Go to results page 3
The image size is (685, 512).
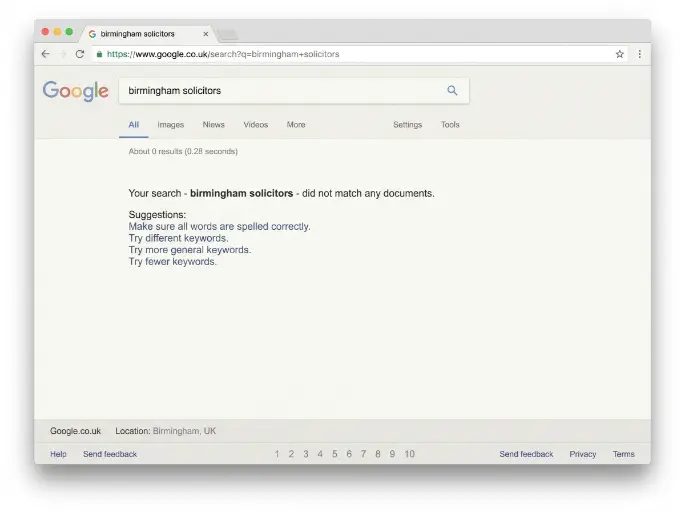[x=306, y=454]
